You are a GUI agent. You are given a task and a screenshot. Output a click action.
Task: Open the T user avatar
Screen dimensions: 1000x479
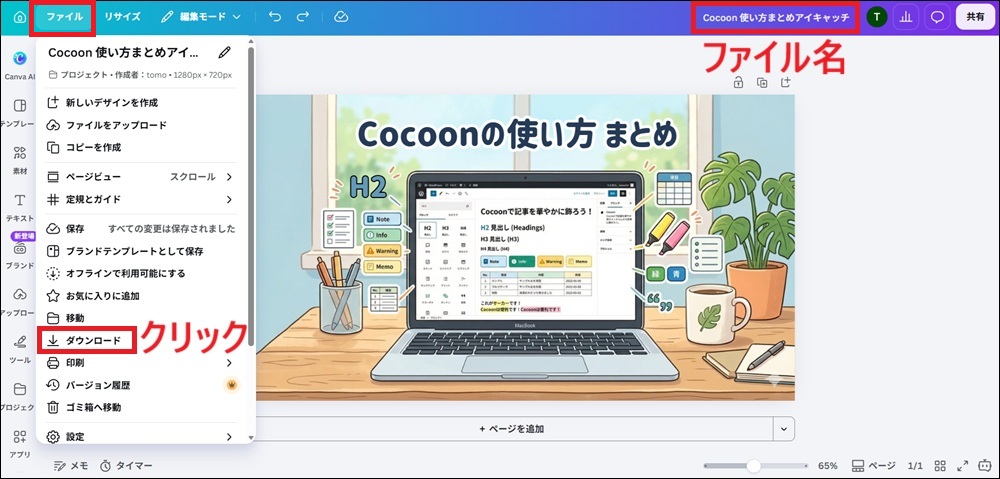point(877,17)
